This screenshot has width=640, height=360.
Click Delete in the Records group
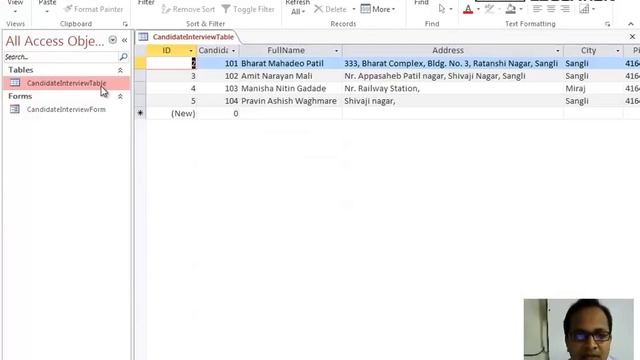click(x=330, y=9)
